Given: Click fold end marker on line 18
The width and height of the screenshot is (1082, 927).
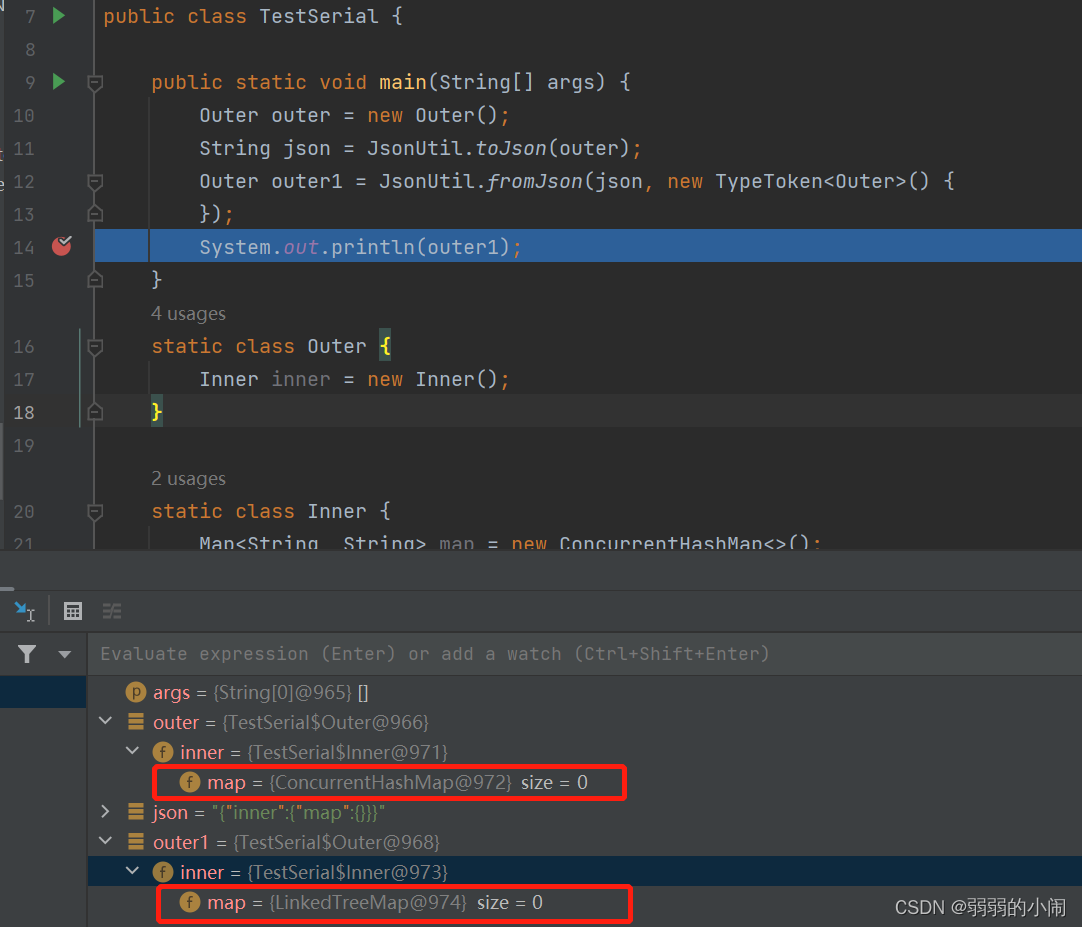Looking at the screenshot, I should 95,412.
